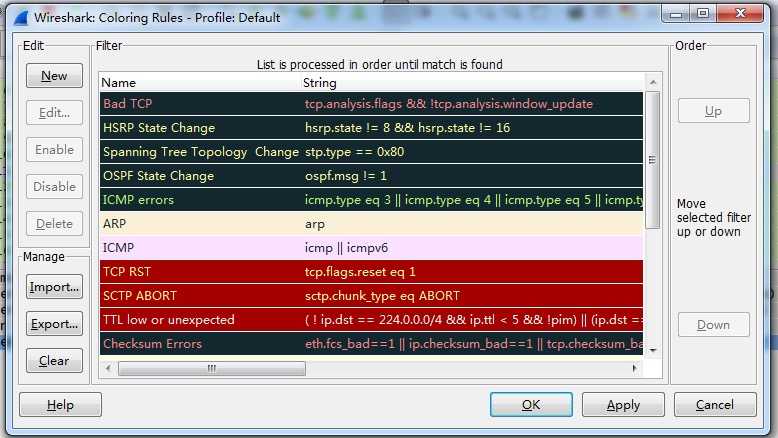
Task: Minimize the Coloring Rules window
Action: point(676,13)
